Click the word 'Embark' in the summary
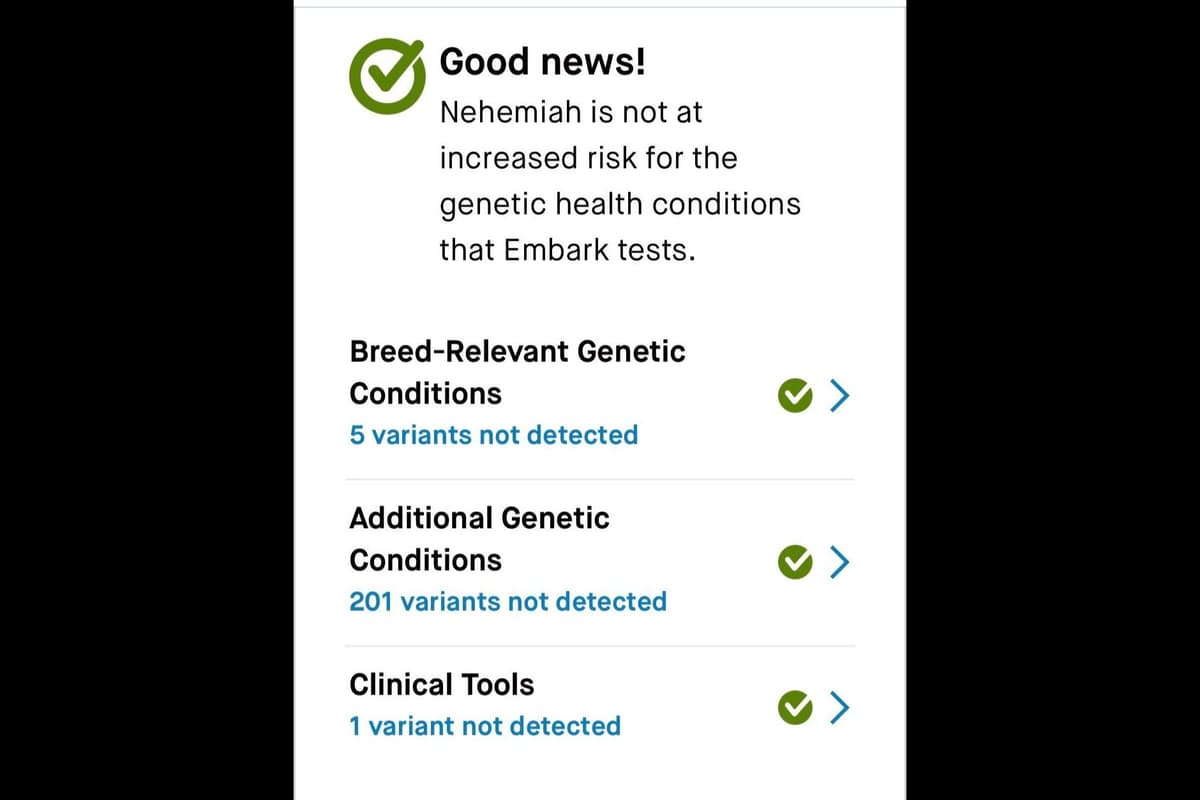Viewport: 1200px width, 800px height. pos(552,250)
